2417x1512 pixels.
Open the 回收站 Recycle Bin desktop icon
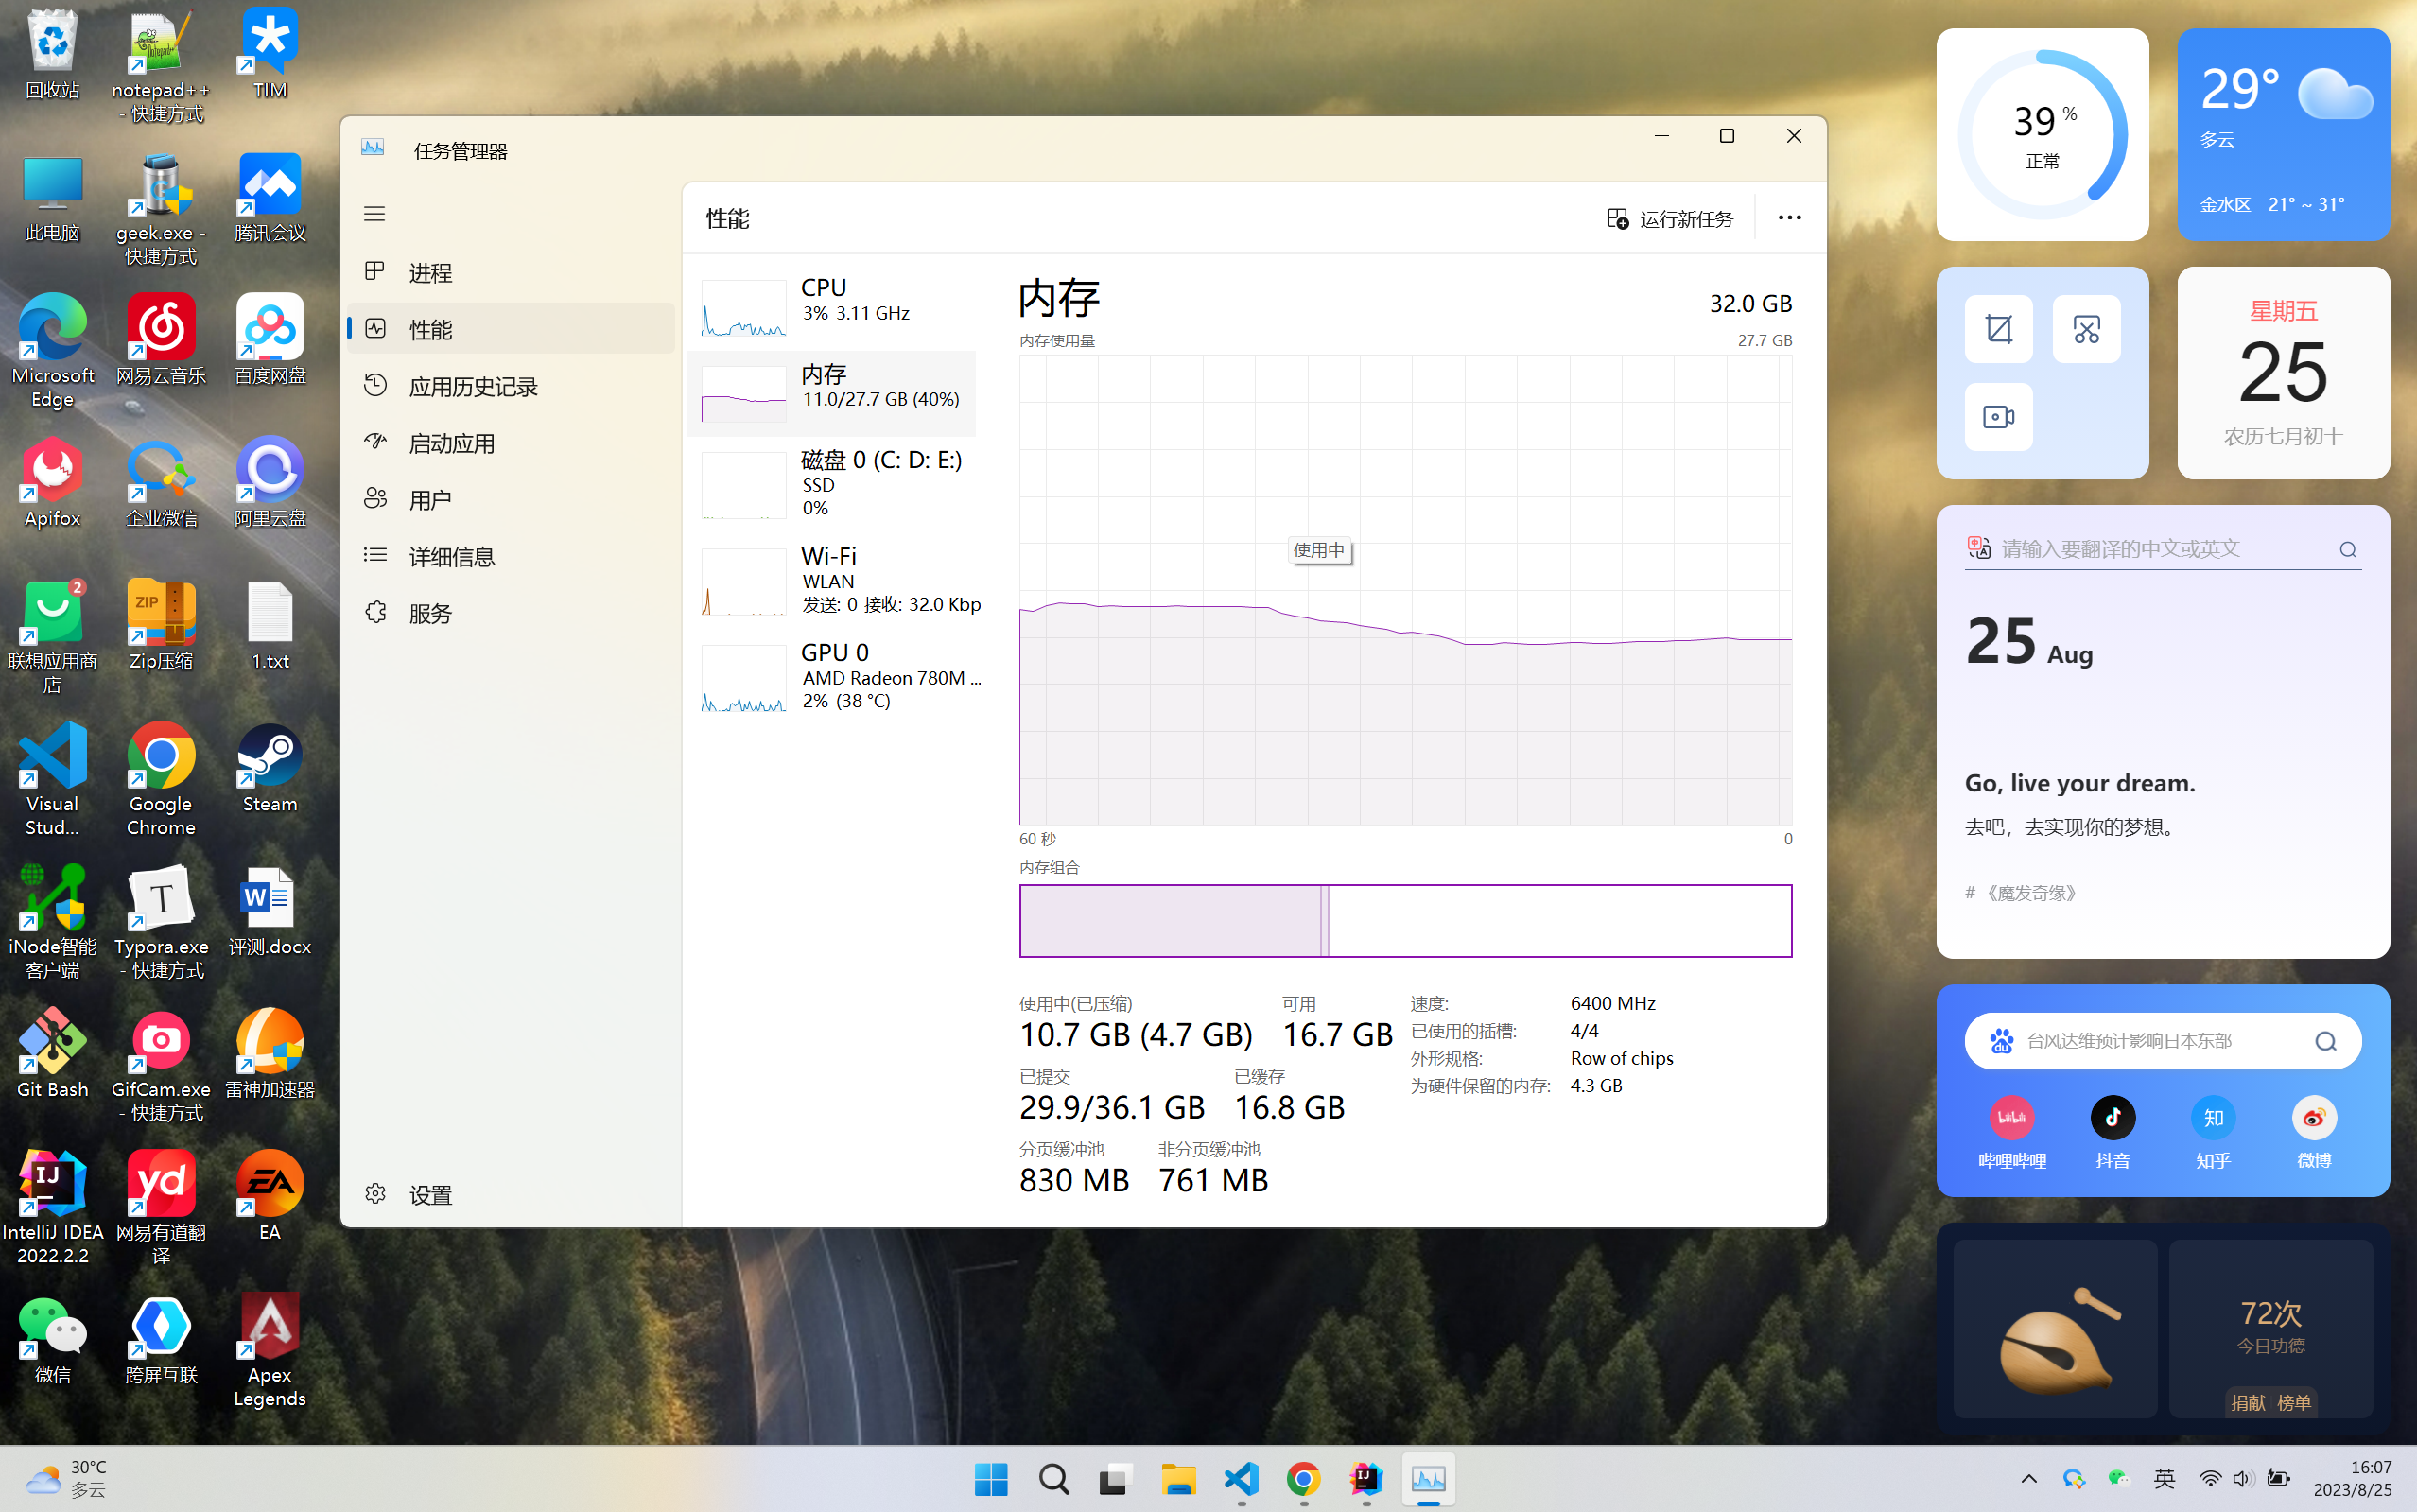52,55
